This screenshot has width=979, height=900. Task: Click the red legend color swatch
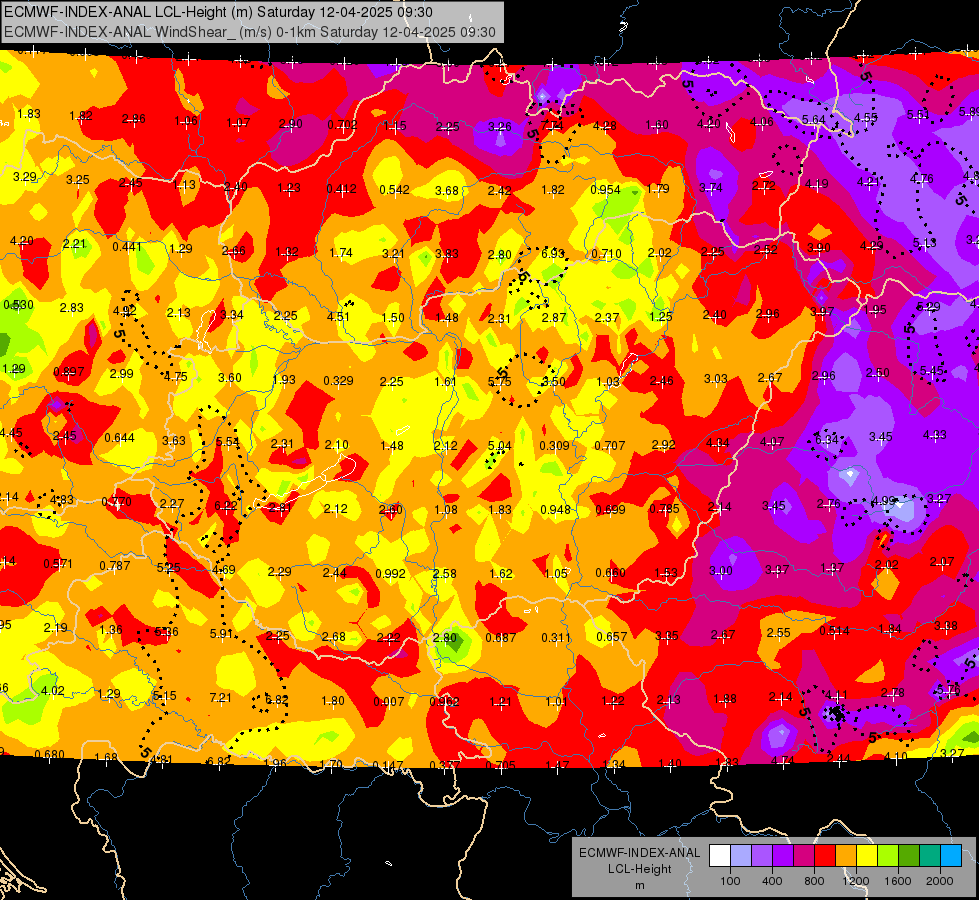tap(825, 855)
